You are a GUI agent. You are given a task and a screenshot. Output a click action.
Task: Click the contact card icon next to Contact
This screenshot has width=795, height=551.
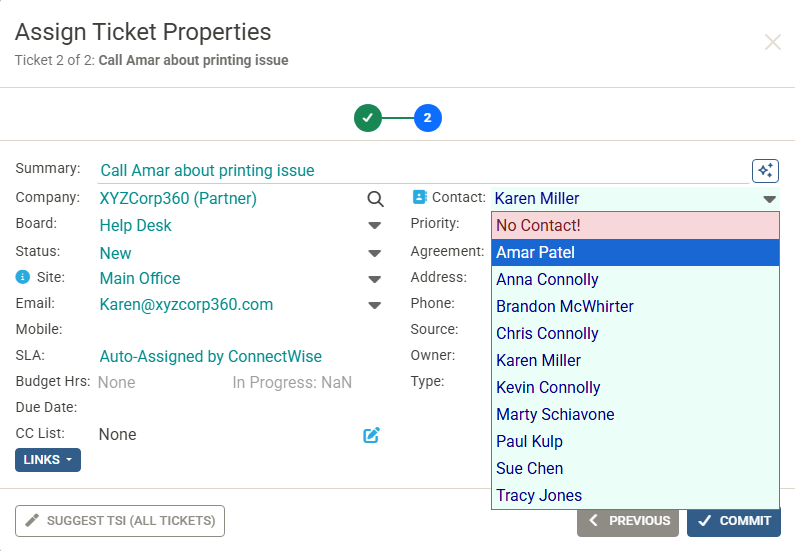419,197
